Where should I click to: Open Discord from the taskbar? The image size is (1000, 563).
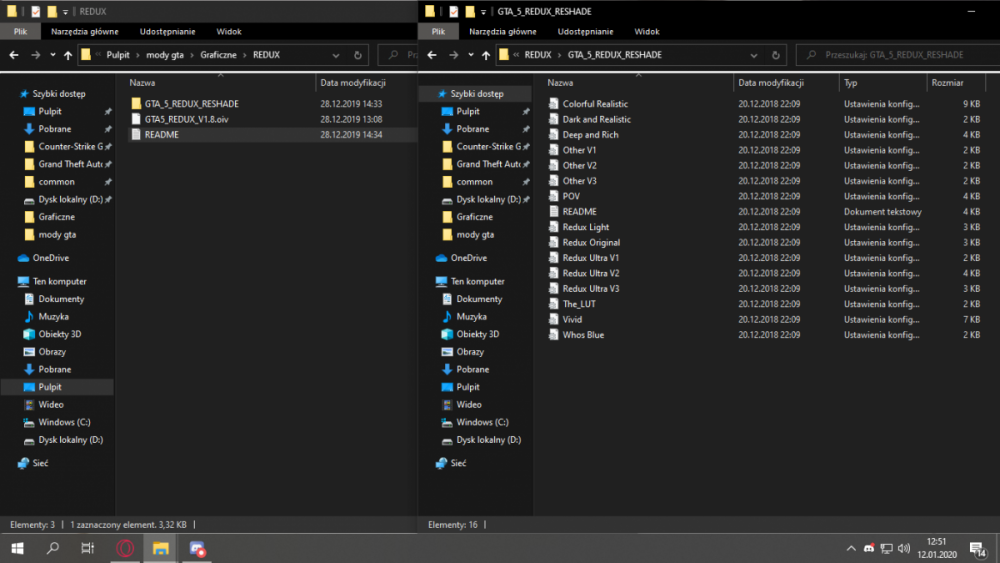pos(197,548)
